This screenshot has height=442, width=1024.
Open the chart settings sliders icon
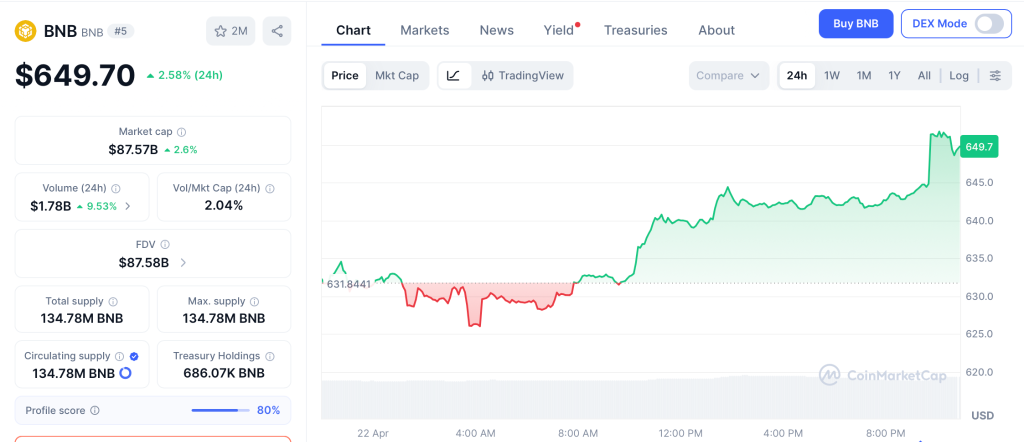pos(995,76)
